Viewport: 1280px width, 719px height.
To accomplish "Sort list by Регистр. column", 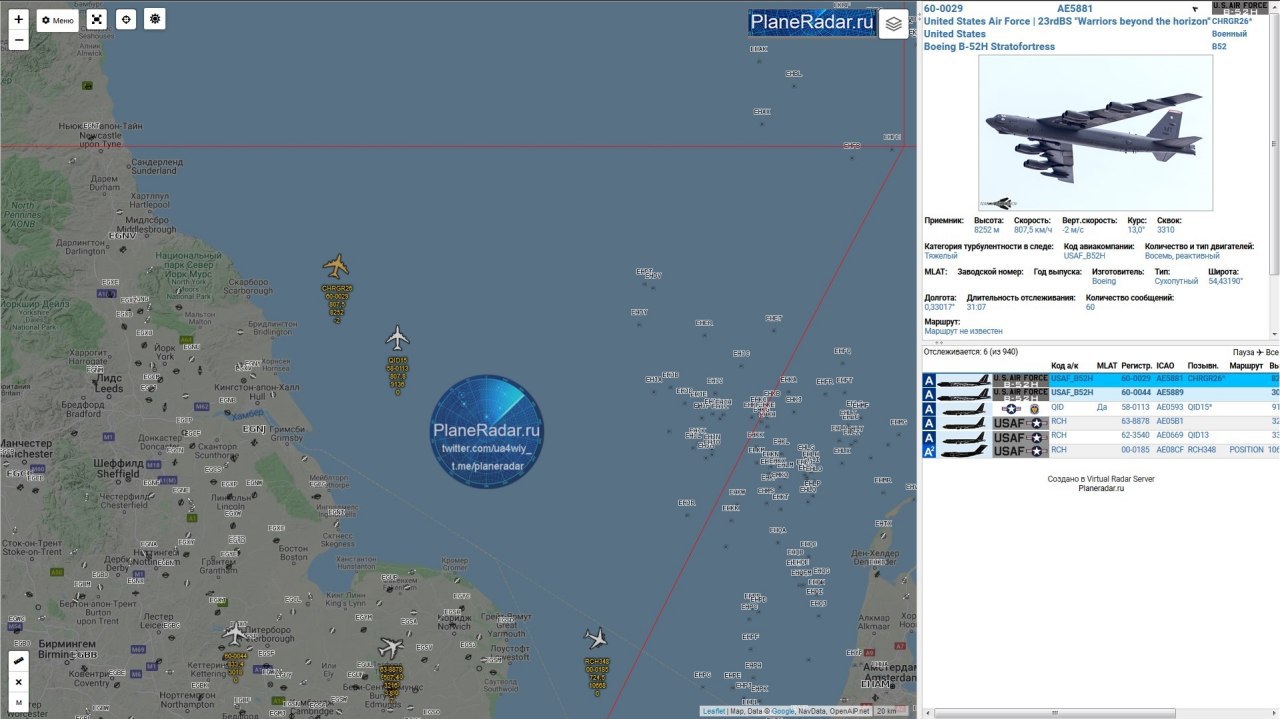I will (x=1137, y=366).
